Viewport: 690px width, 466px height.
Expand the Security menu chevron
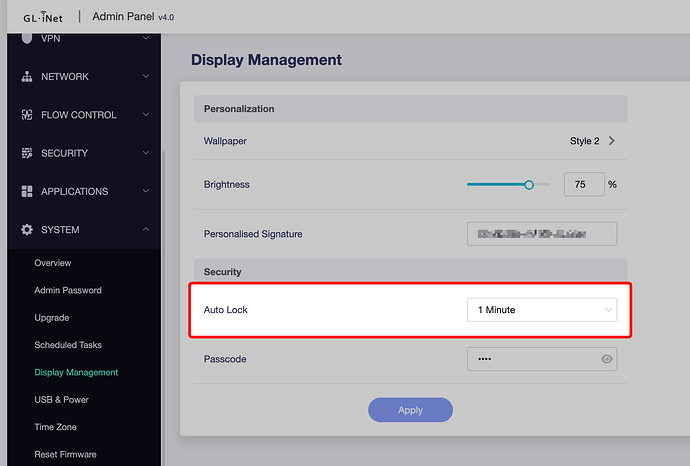click(146, 153)
